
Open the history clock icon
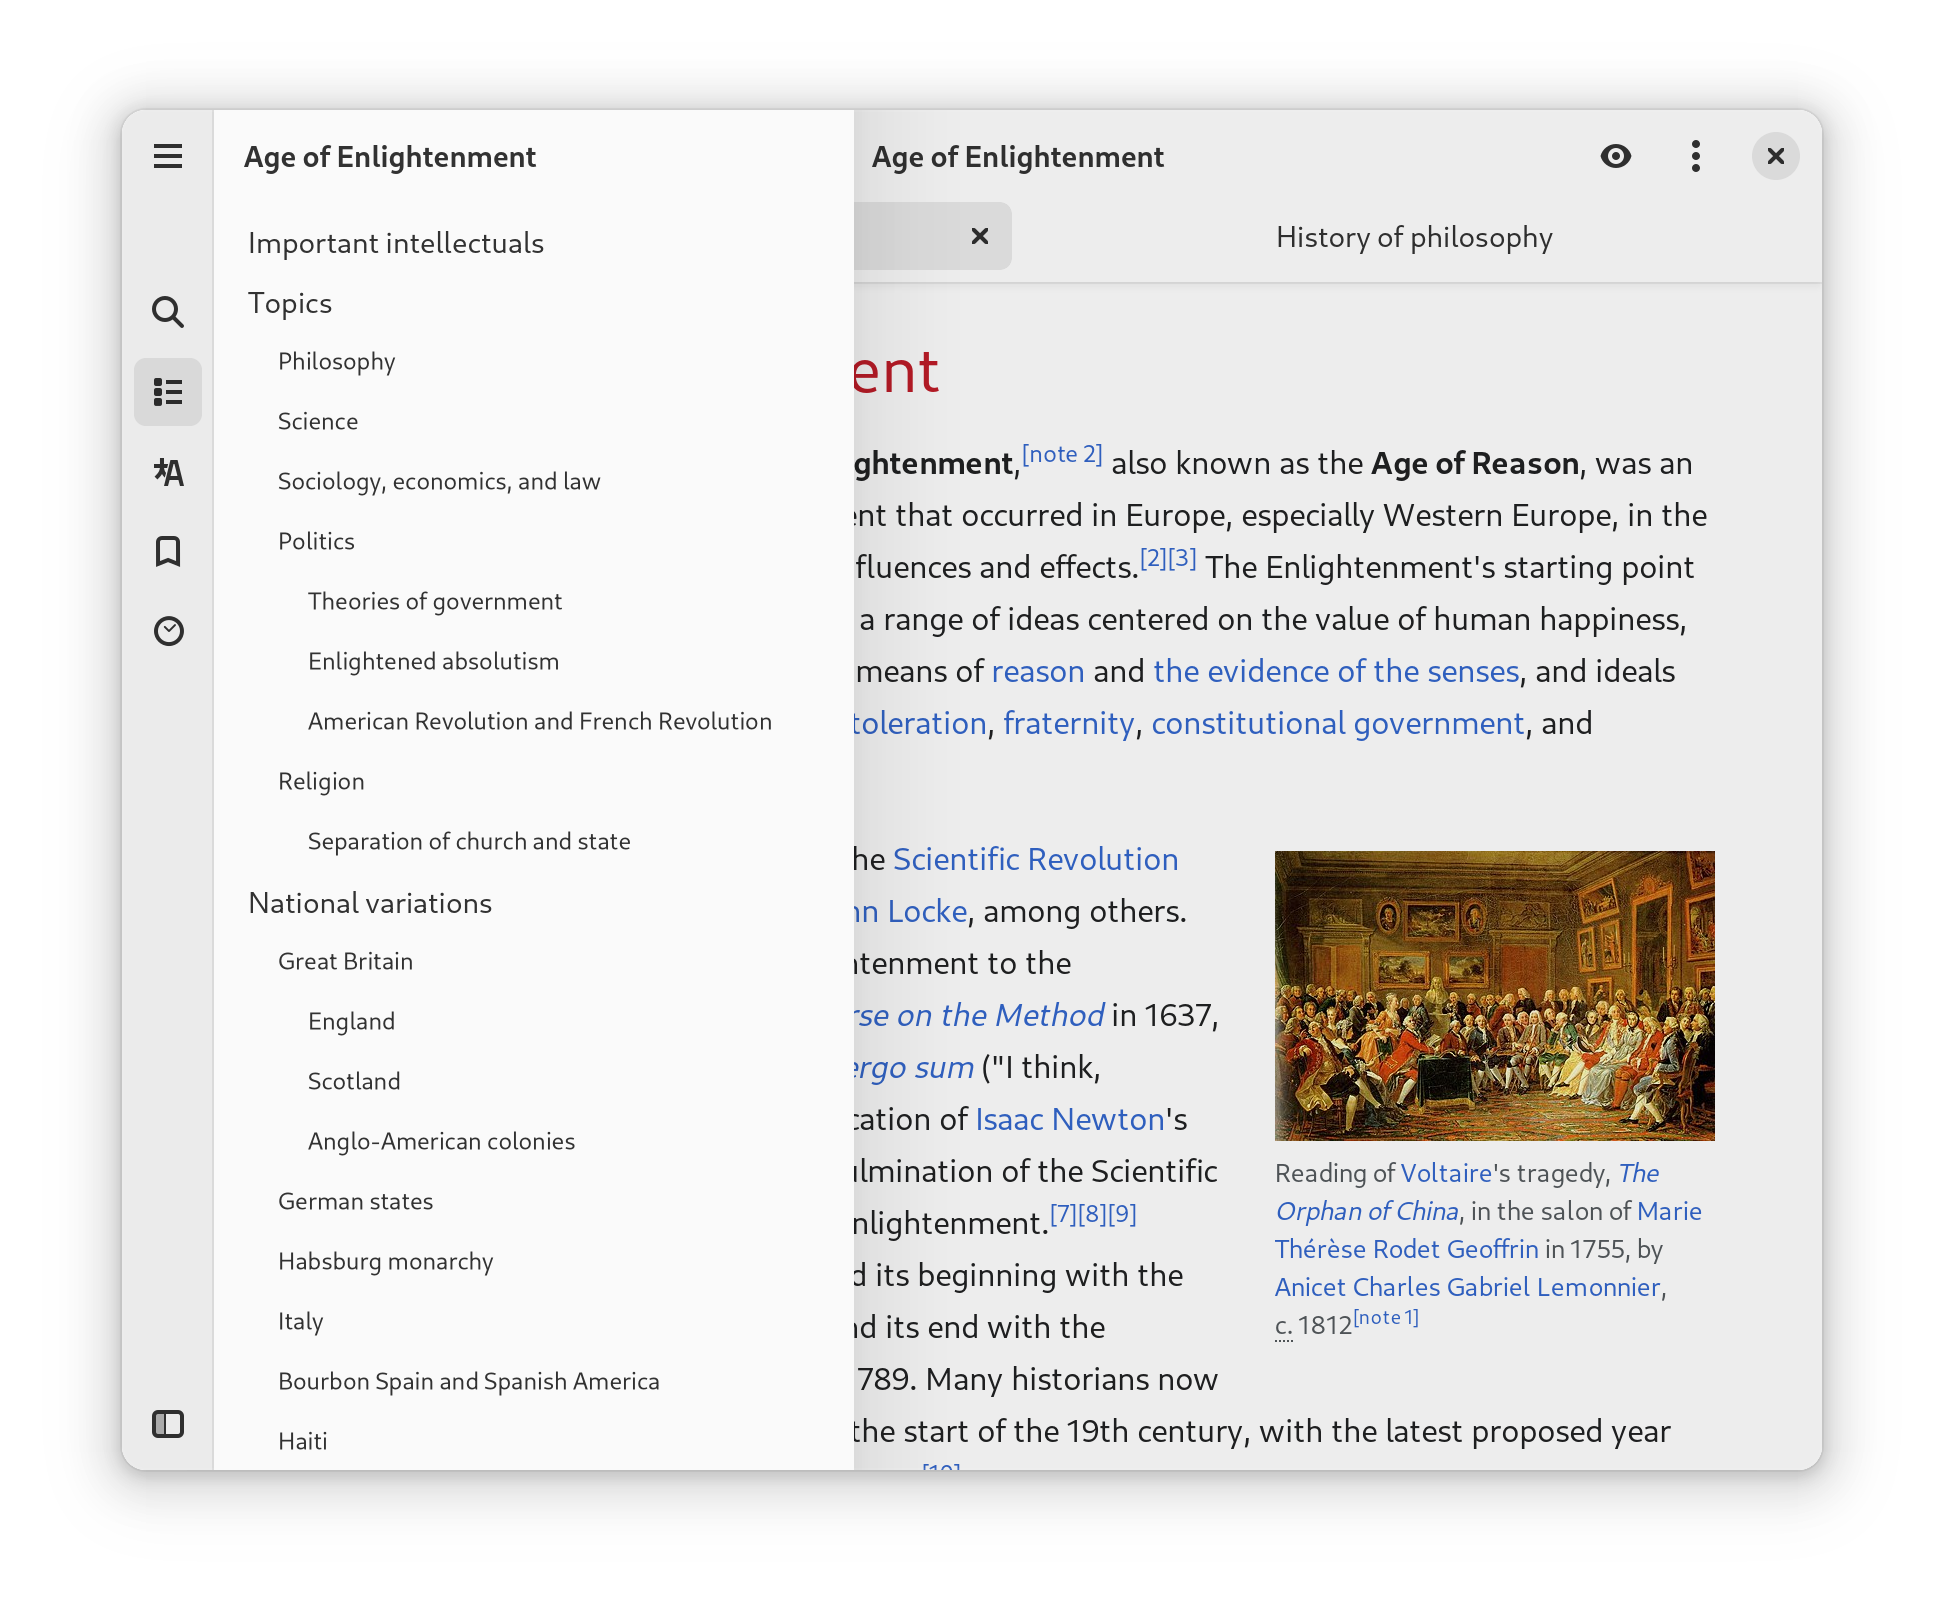168,631
